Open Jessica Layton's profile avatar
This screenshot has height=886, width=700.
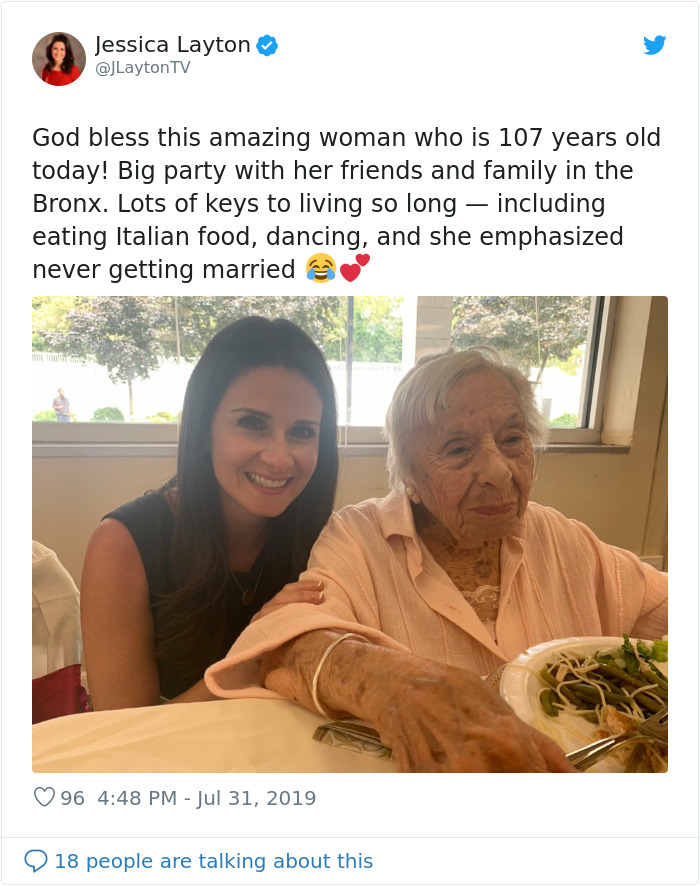click(x=59, y=57)
